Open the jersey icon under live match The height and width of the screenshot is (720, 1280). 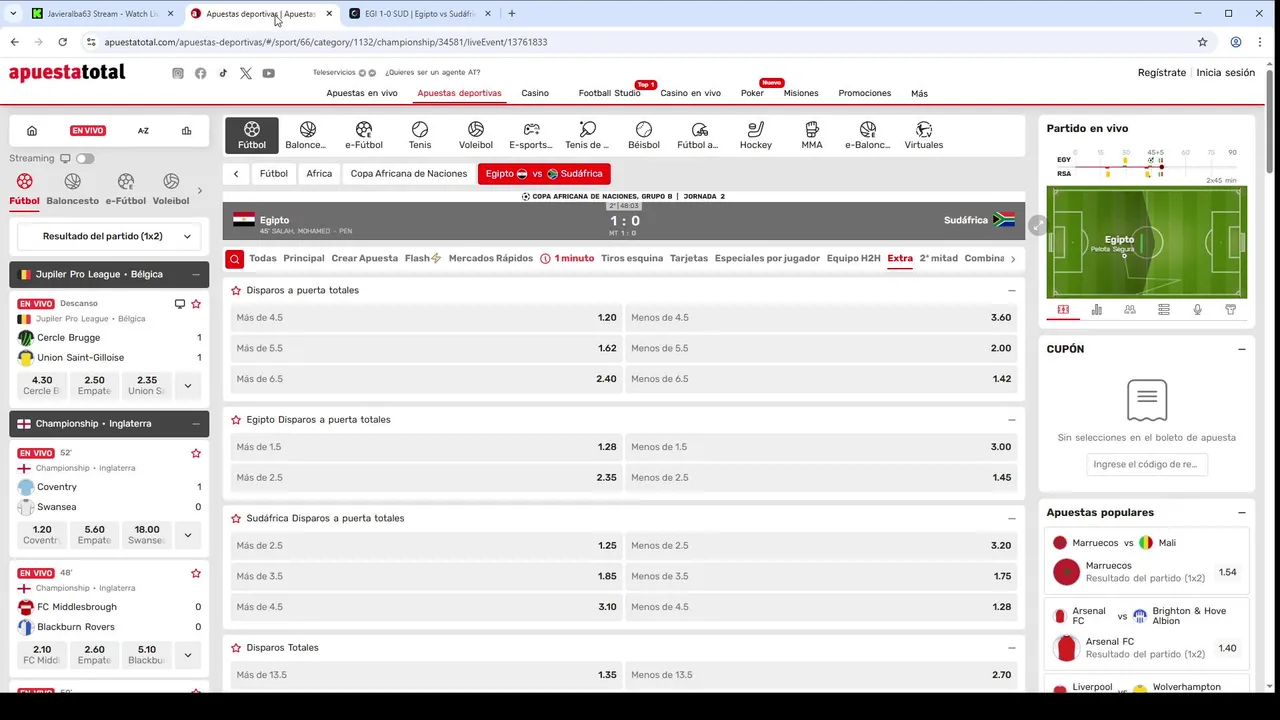(x=1231, y=310)
